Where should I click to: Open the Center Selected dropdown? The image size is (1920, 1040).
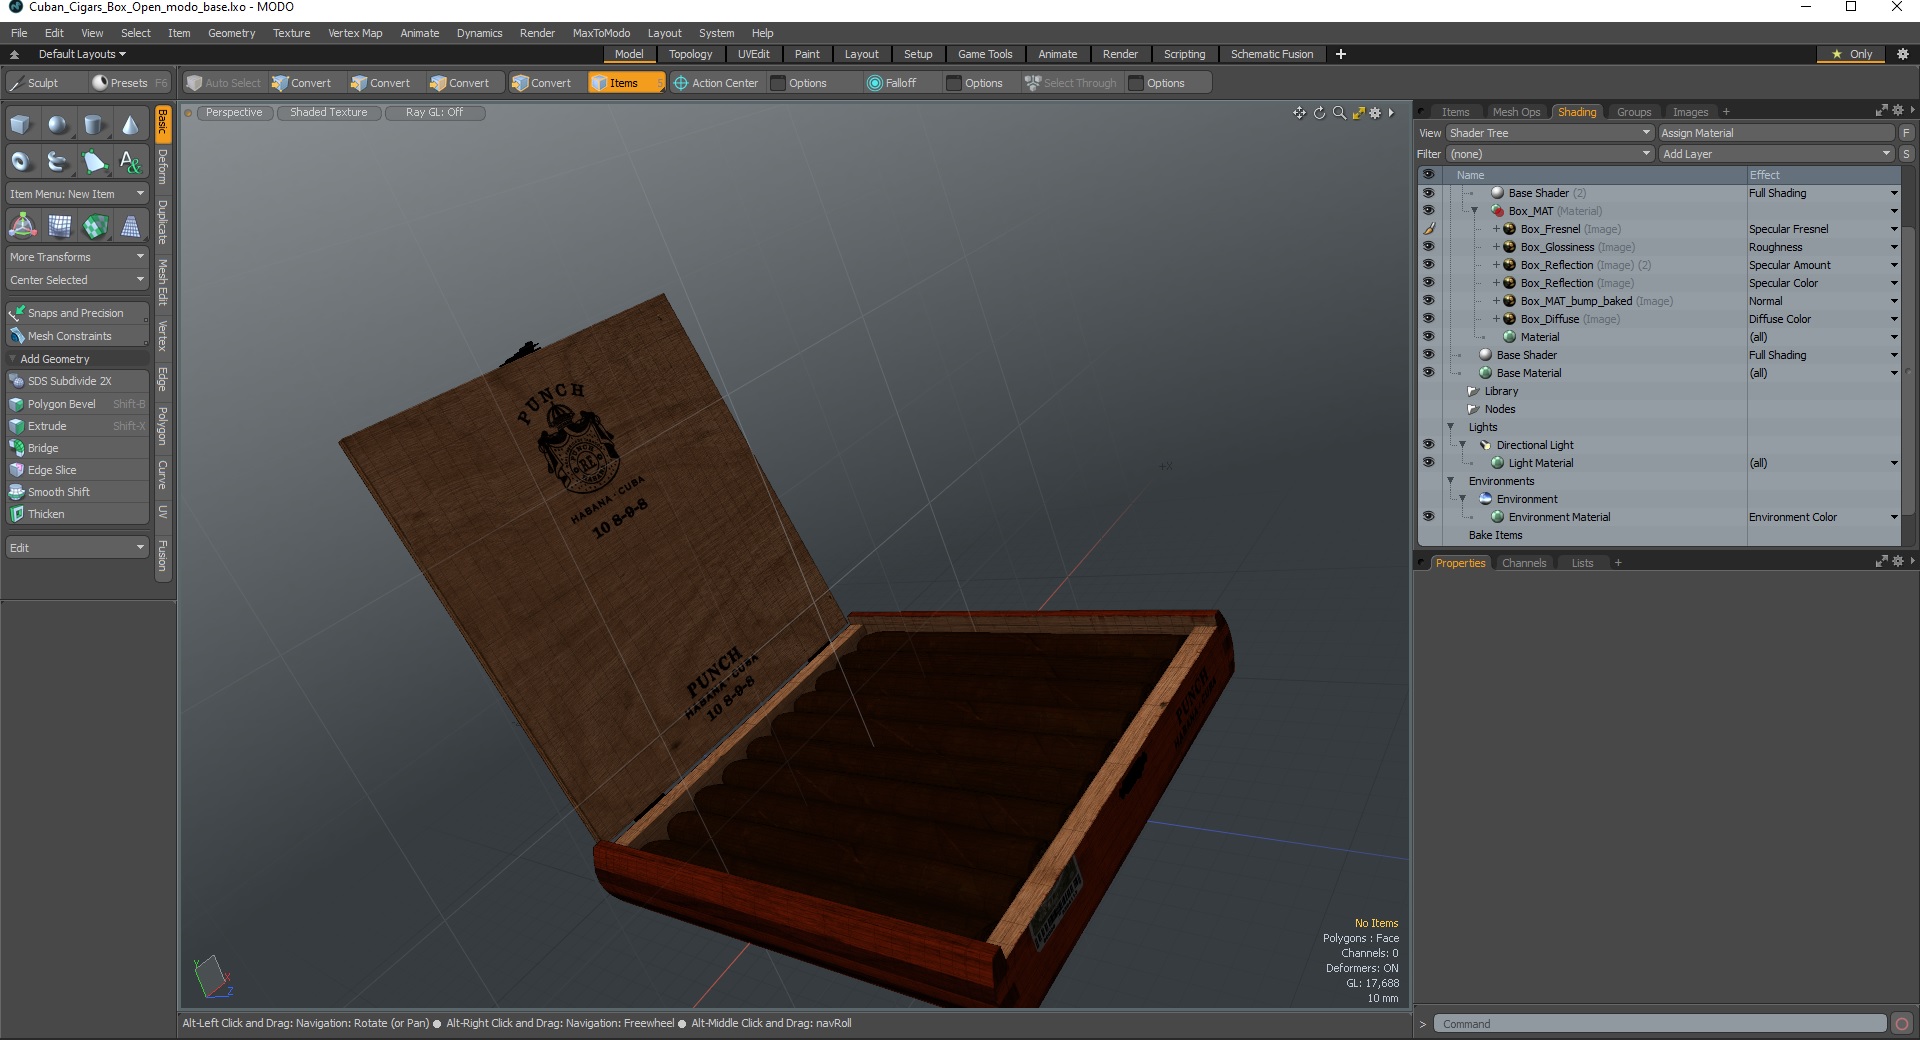(77, 280)
